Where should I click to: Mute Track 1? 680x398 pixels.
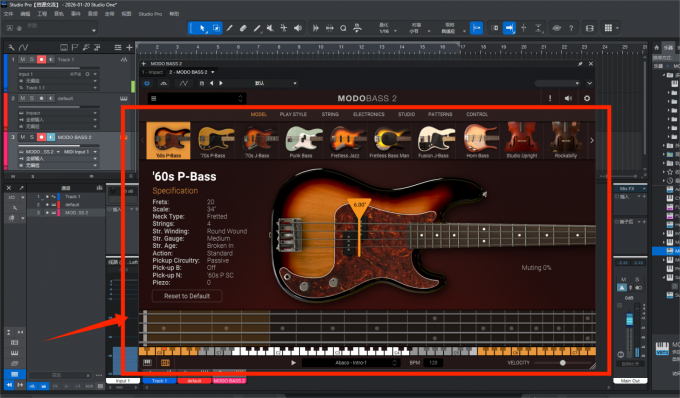click(x=23, y=59)
